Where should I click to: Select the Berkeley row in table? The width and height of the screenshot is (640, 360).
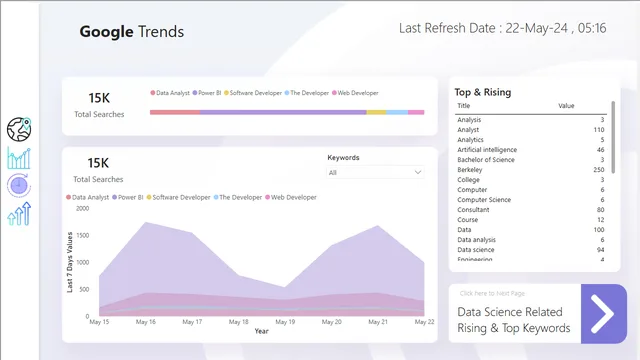click(531, 170)
